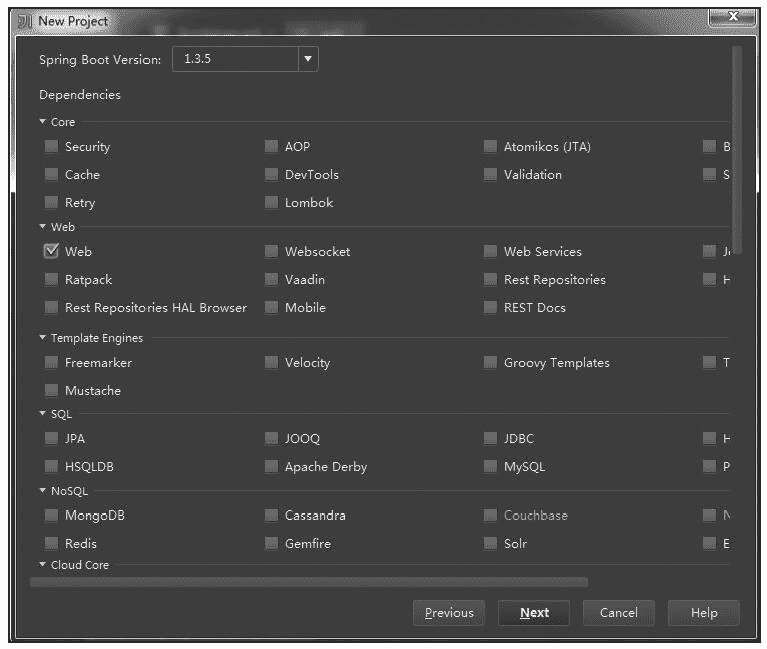Open the Spring Boot Version dropdown
The width and height of the screenshot is (767, 649).
308,59
